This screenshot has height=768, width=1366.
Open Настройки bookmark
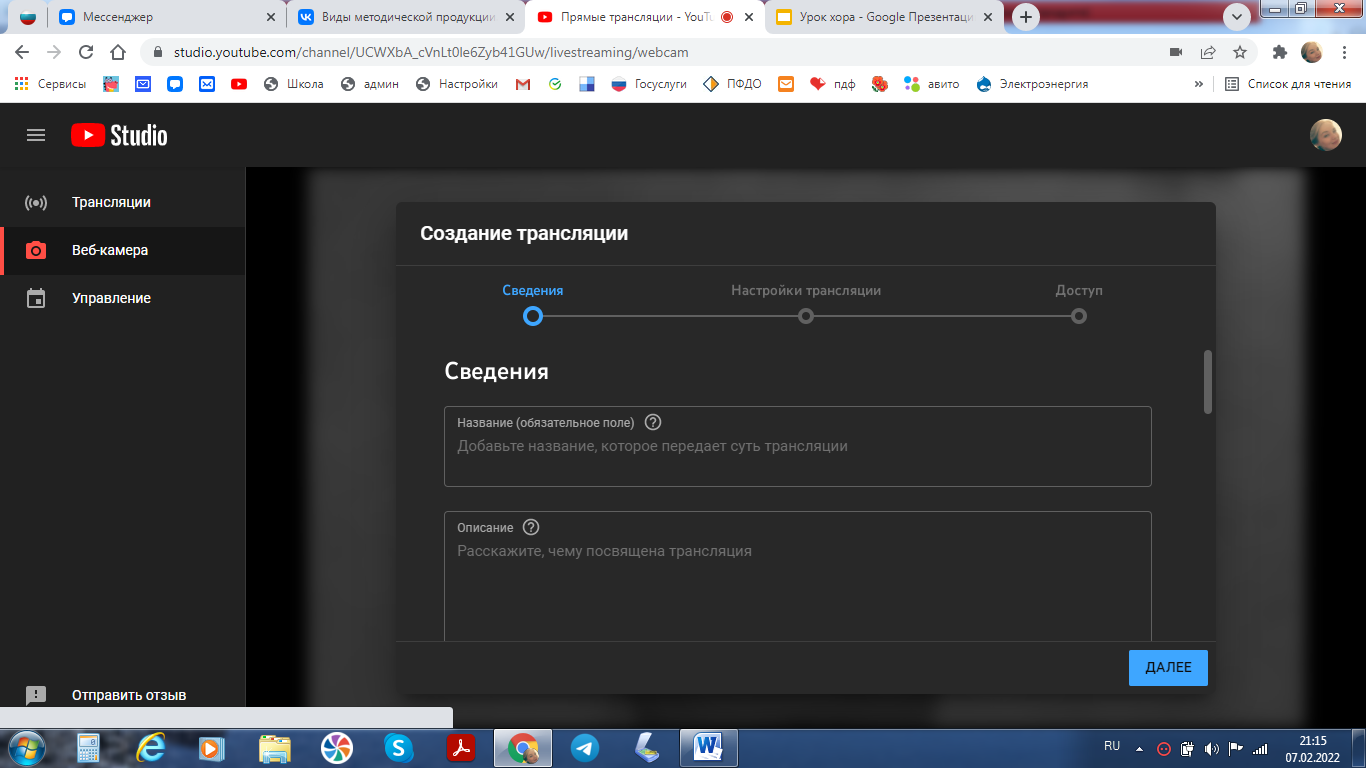[457, 84]
